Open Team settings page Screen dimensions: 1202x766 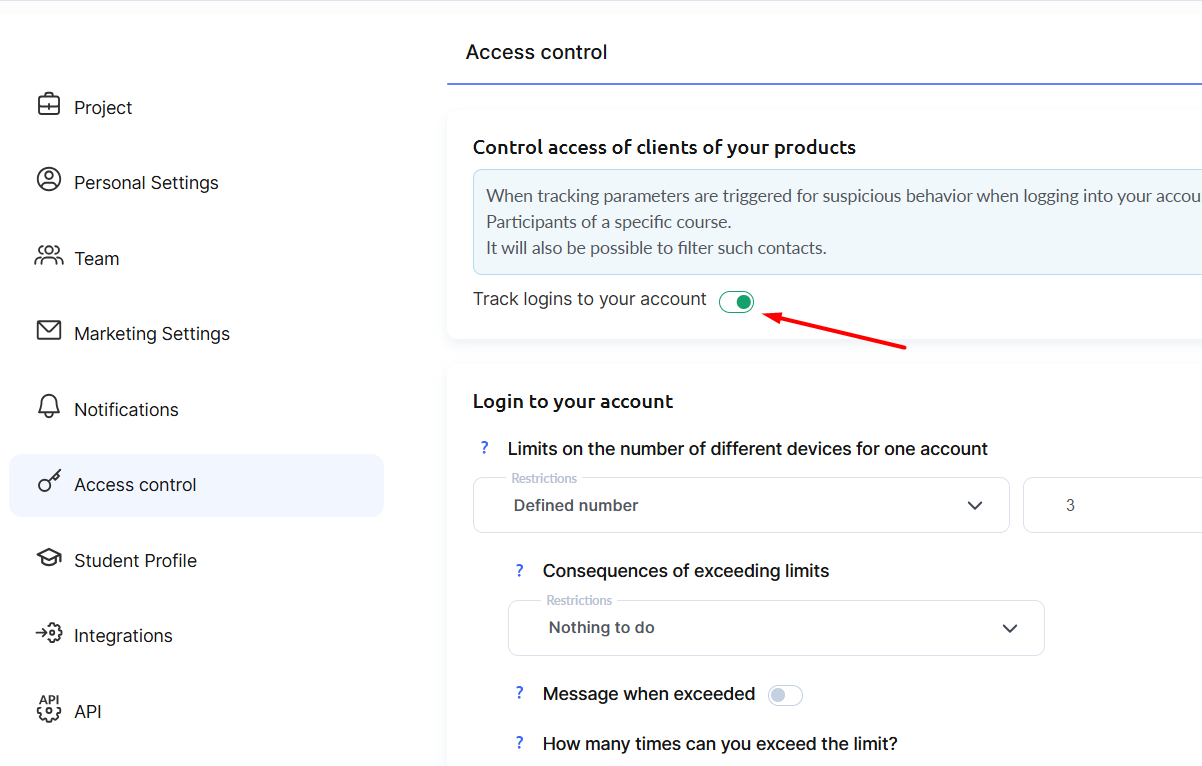pyautogui.click(x=96, y=259)
